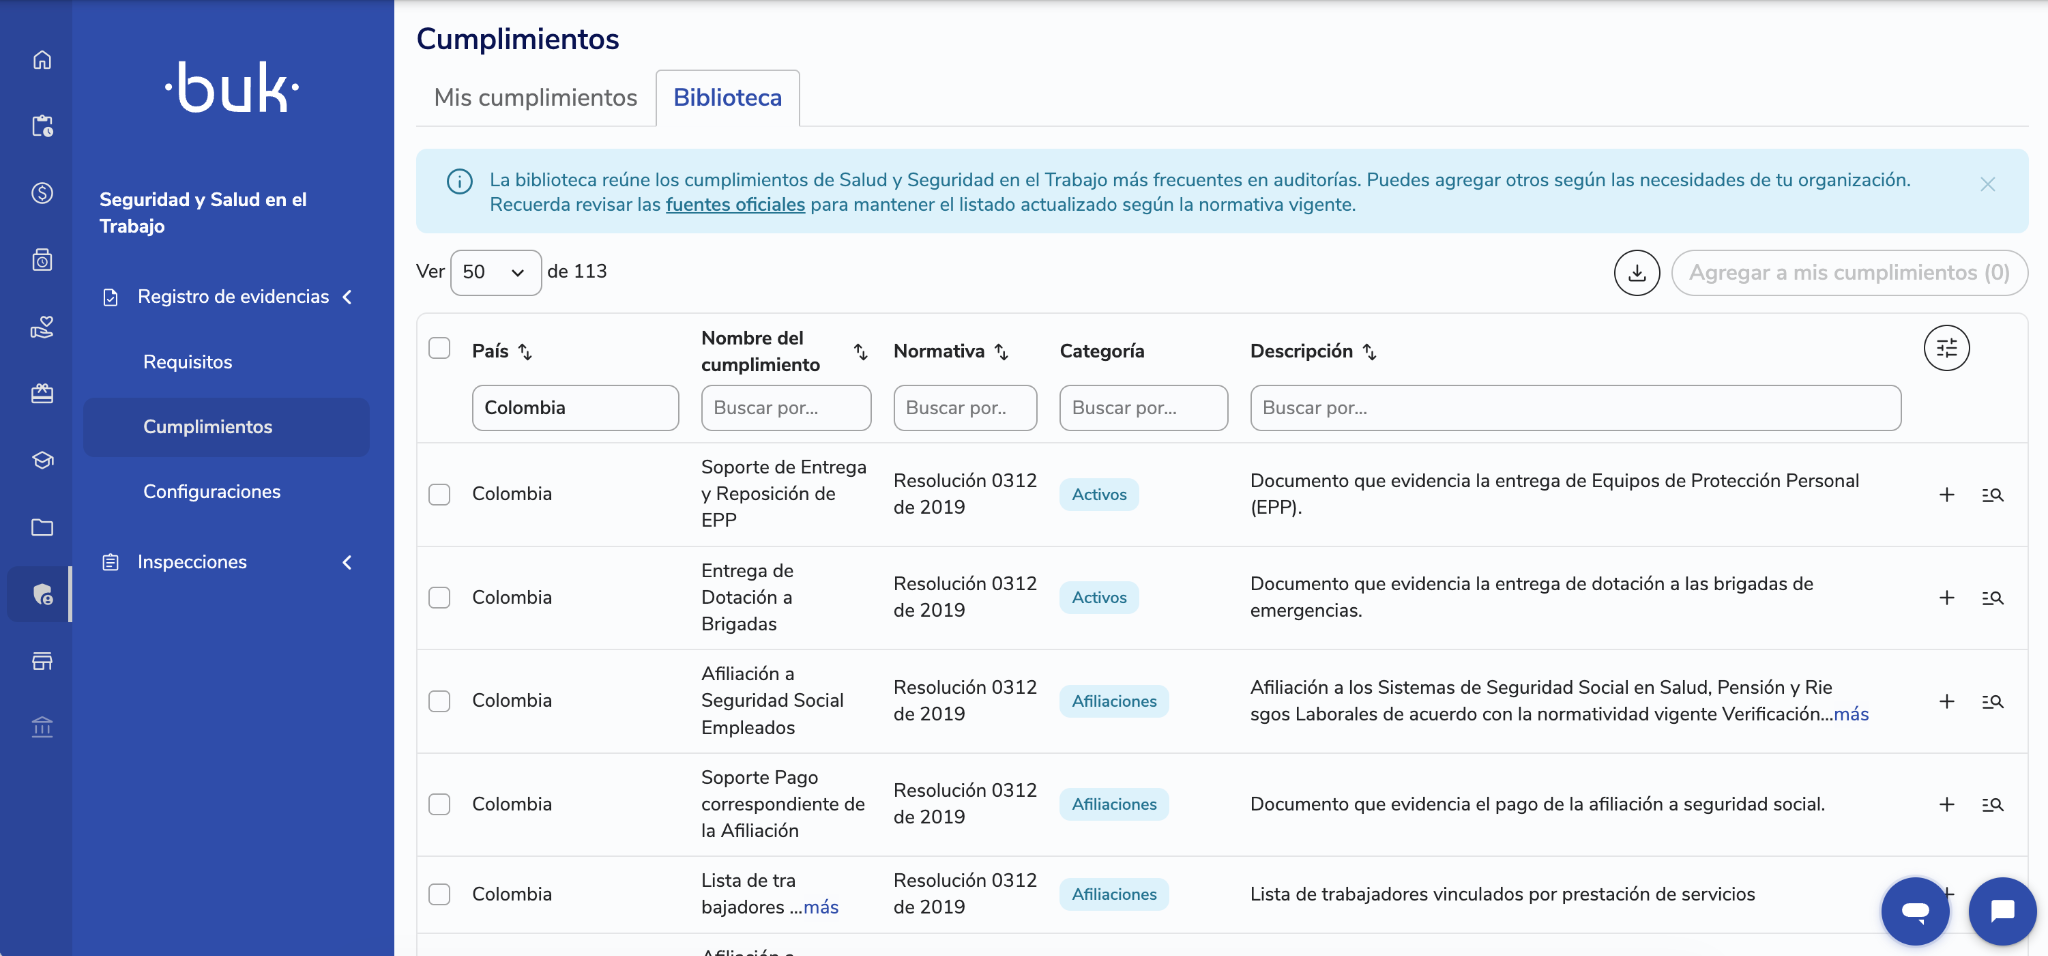Screen dimensions: 2048x956
Task: Expand description with más link in Afiliación row
Action: point(1851,714)
